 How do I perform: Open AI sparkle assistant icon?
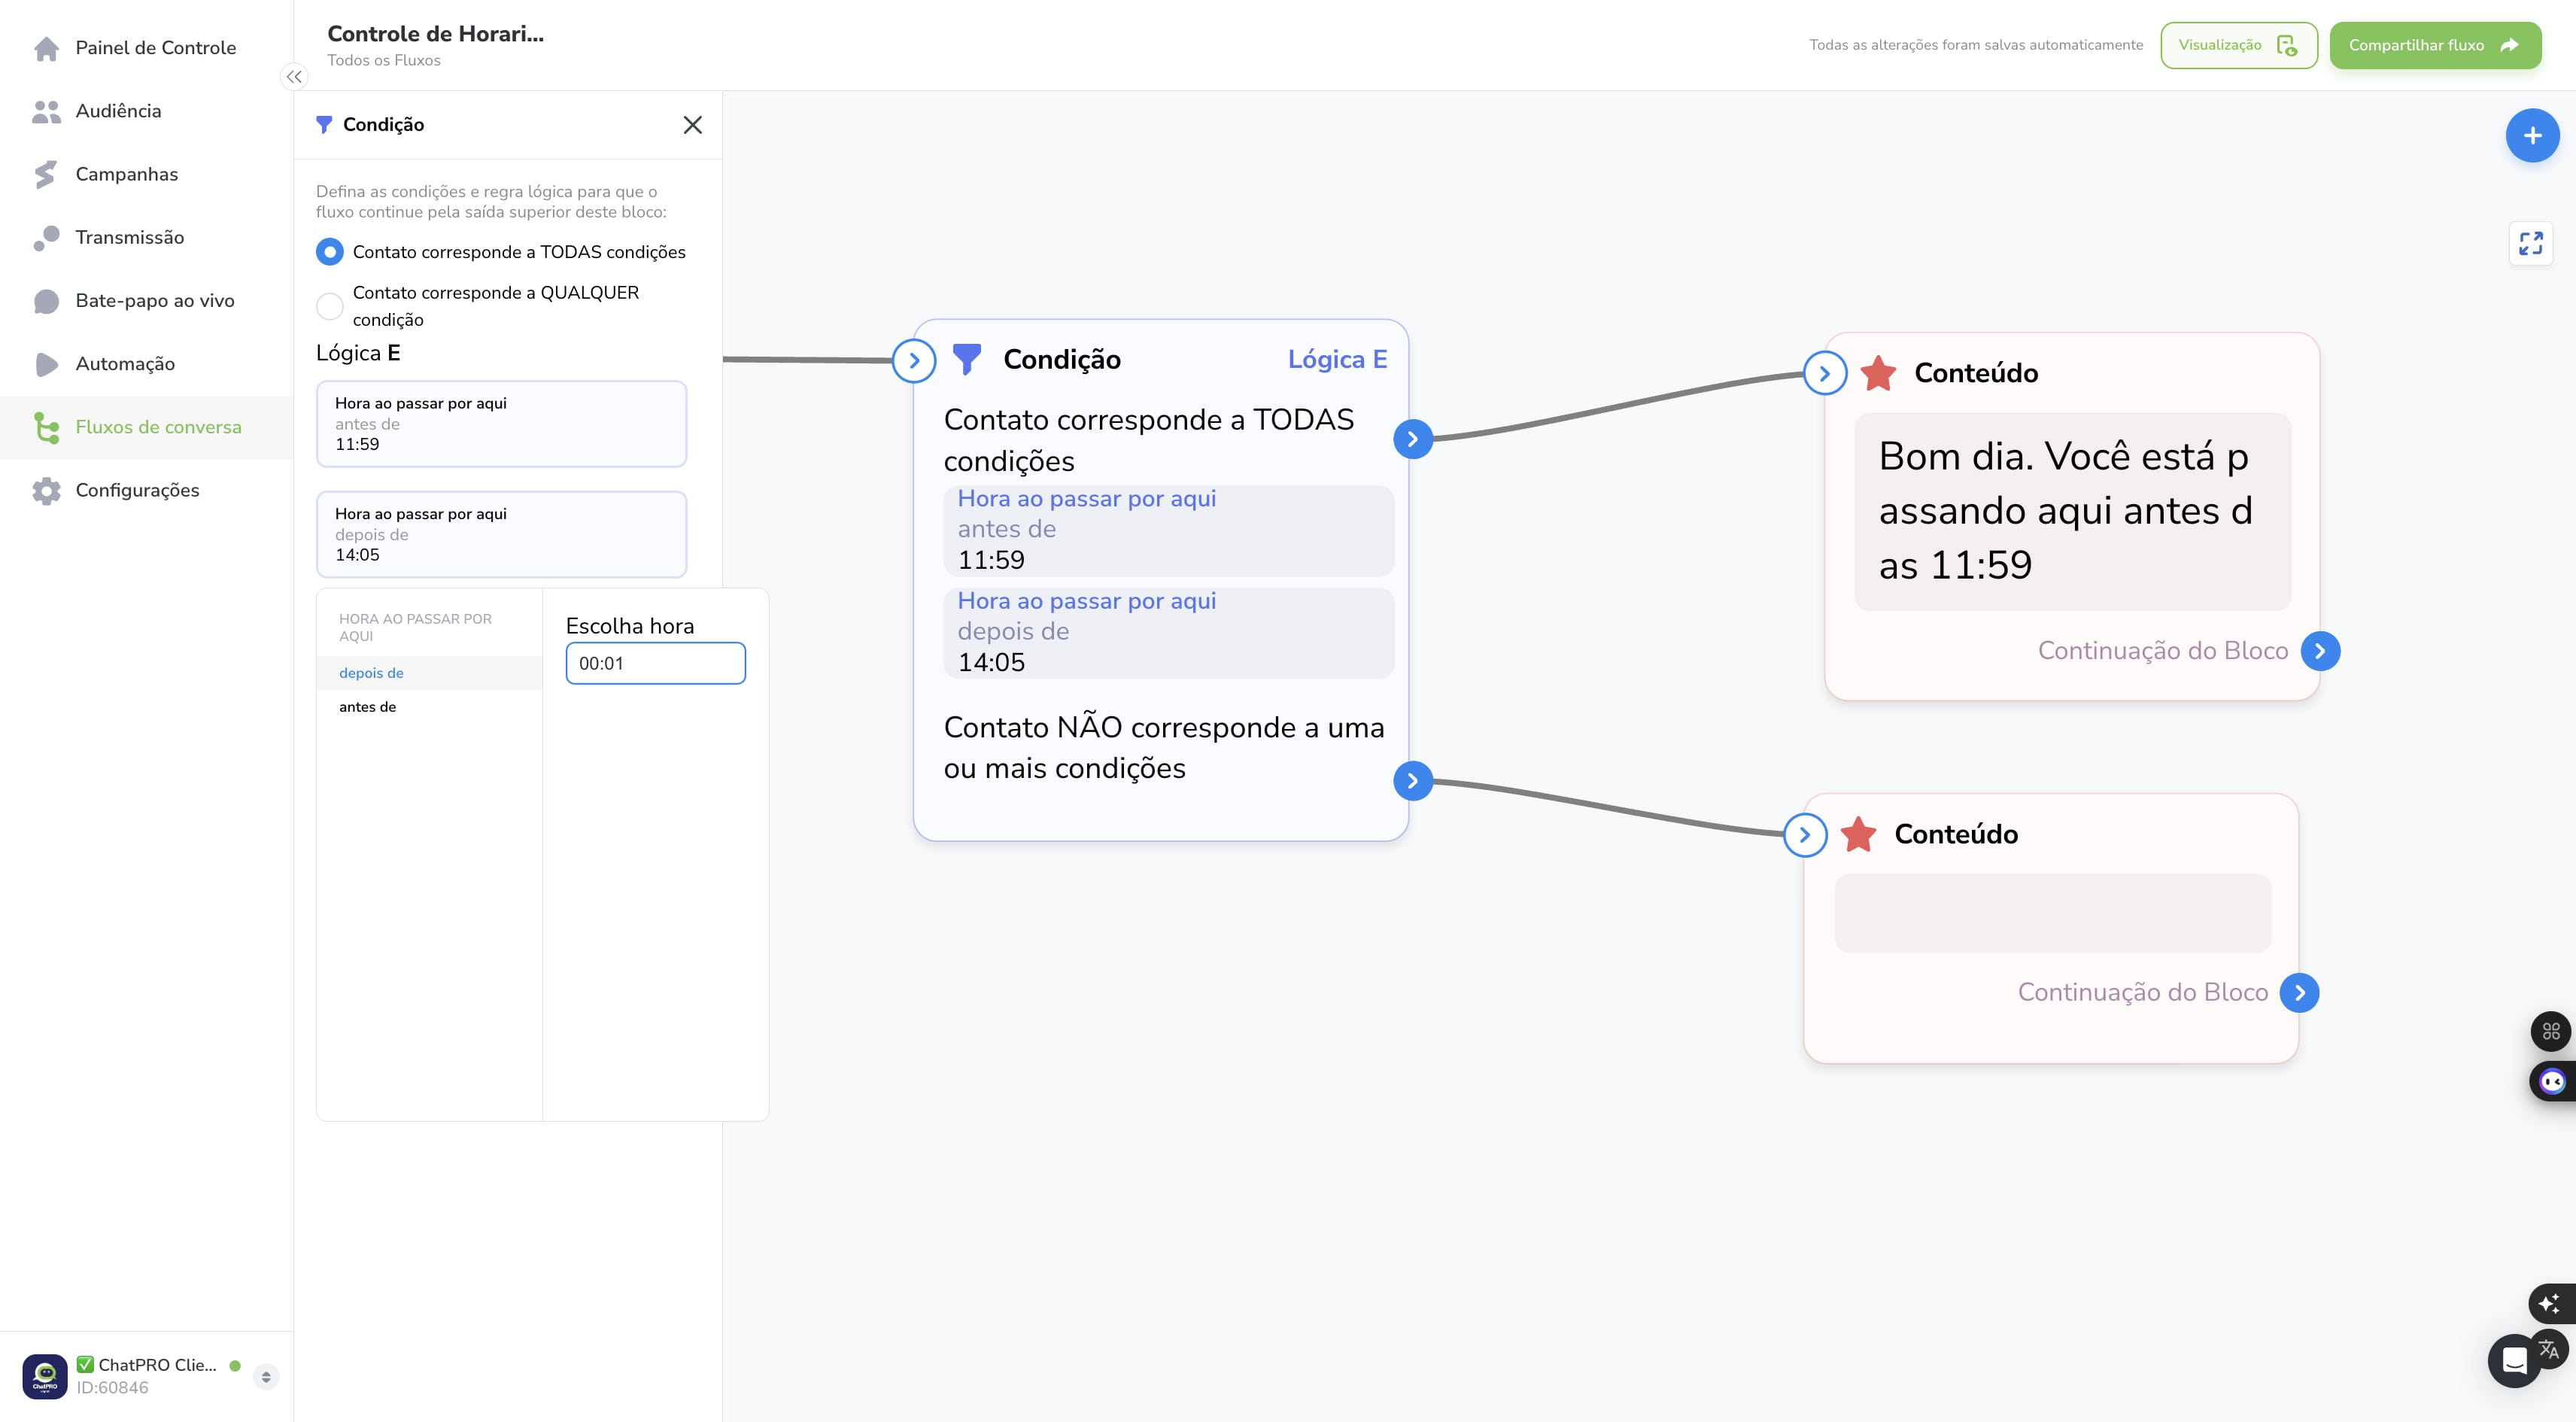pos(2550,1304)
